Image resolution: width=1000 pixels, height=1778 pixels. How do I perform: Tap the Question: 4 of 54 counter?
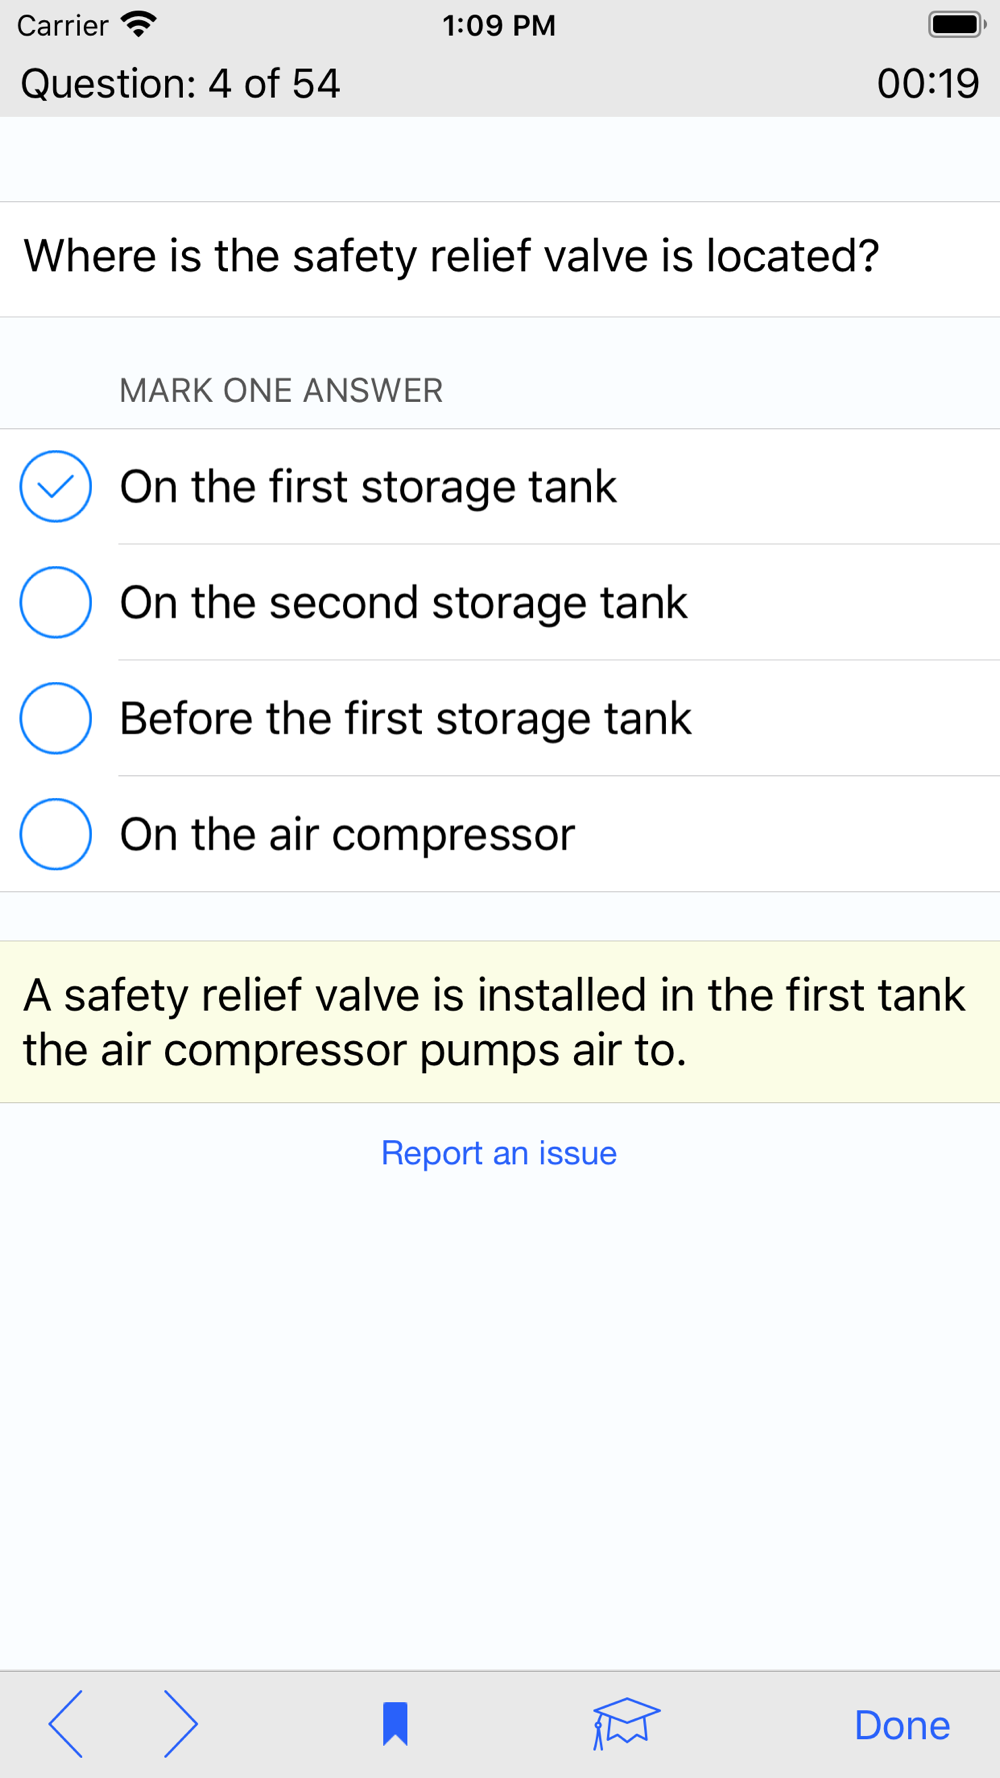click(x=180, y=84)
